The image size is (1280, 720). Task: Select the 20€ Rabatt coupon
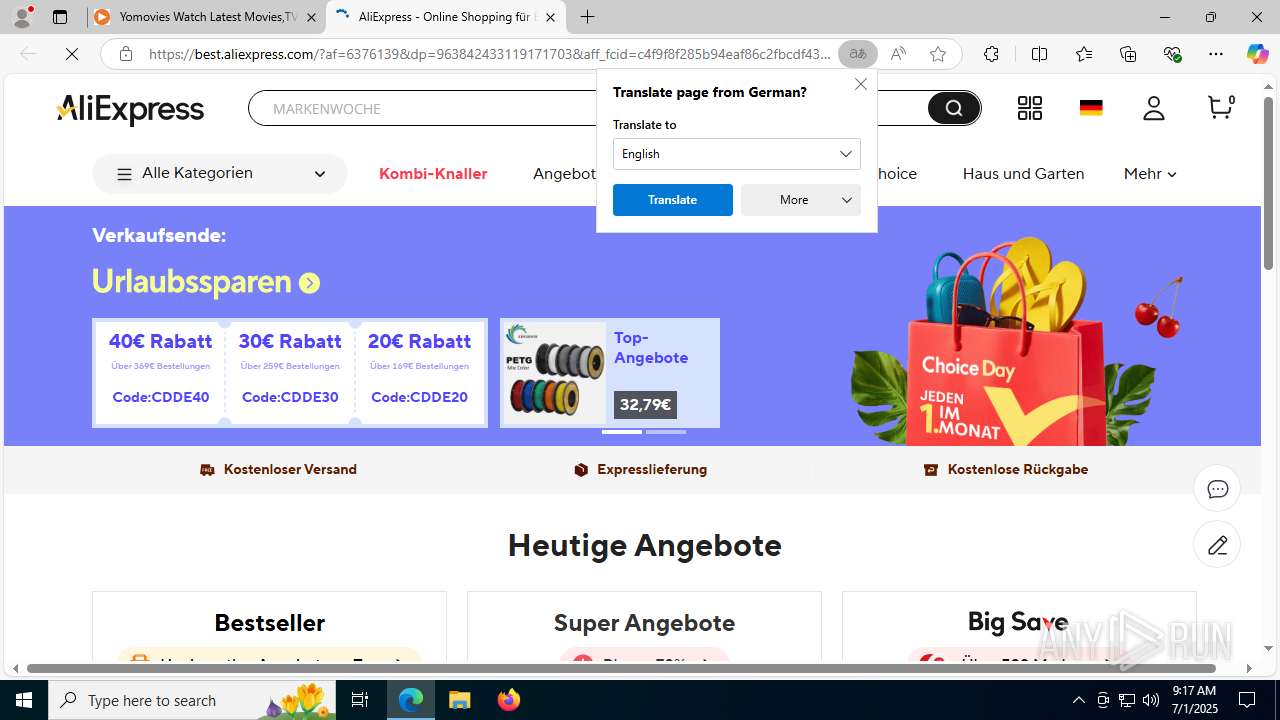tap(419, 372)
